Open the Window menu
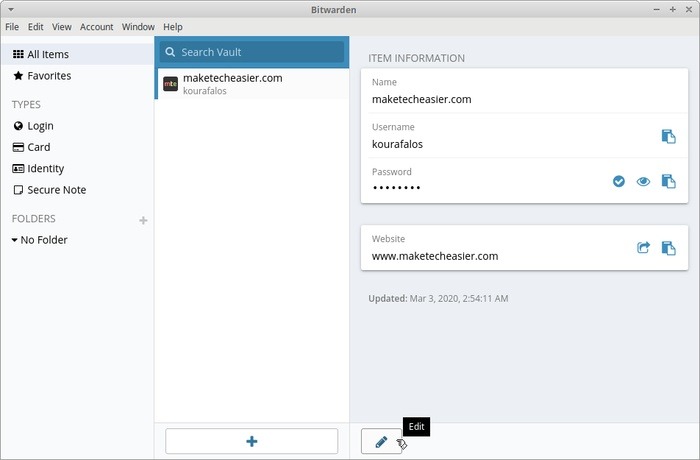 click(x=138, y=27)
